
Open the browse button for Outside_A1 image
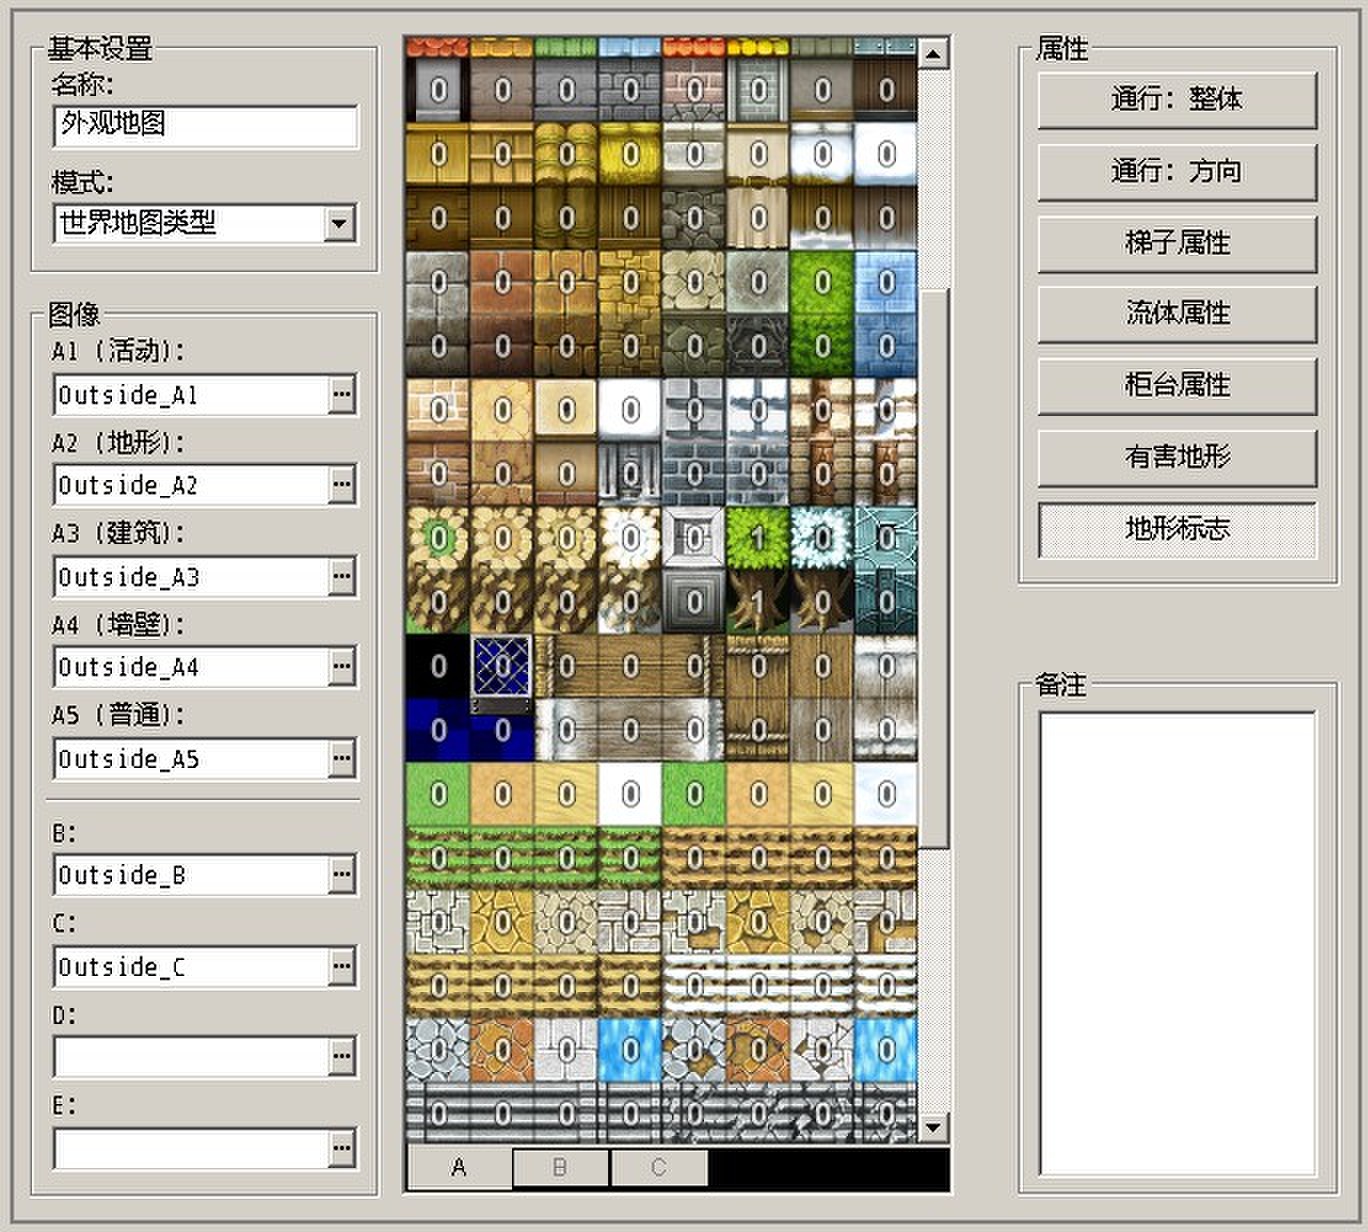(x=342, y=395)
